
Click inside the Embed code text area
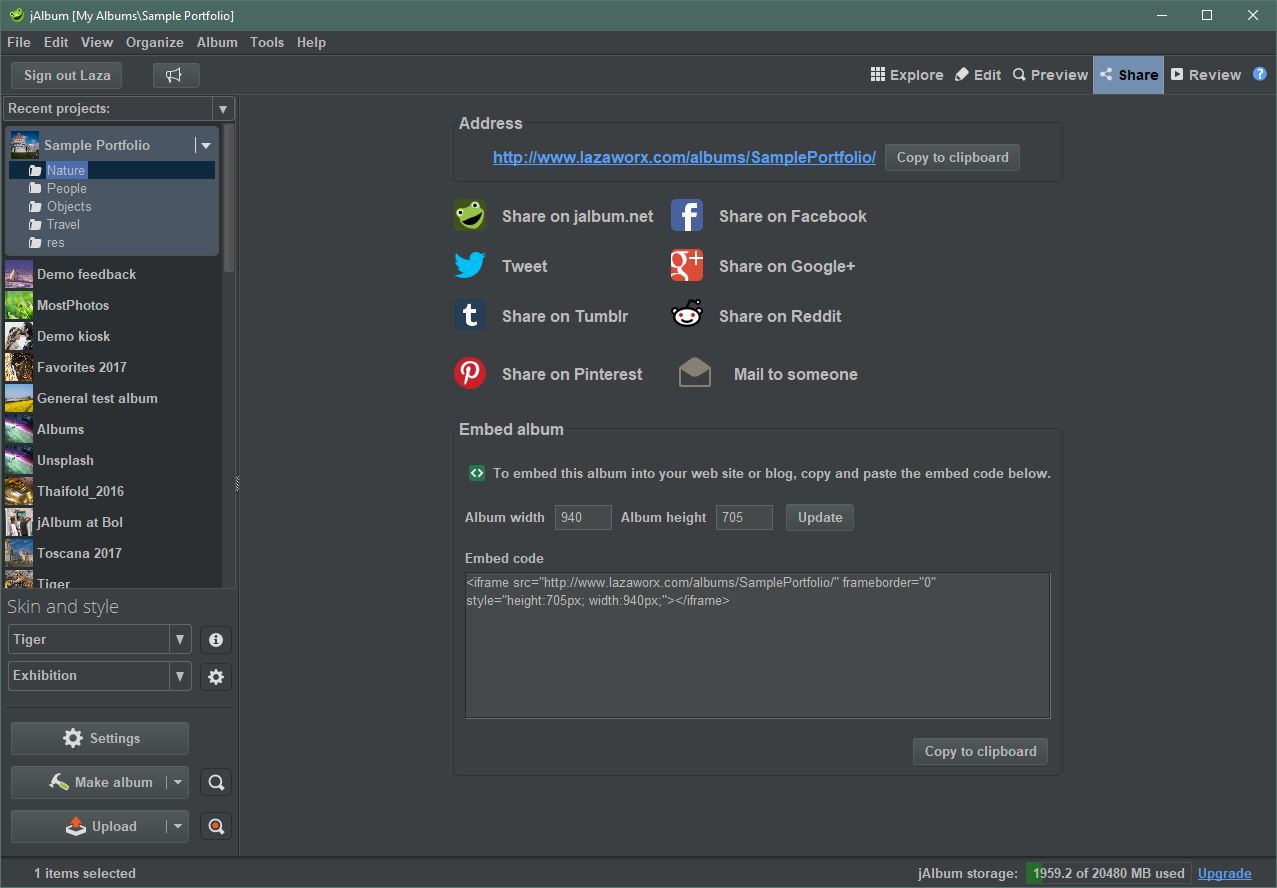point(758,645)
